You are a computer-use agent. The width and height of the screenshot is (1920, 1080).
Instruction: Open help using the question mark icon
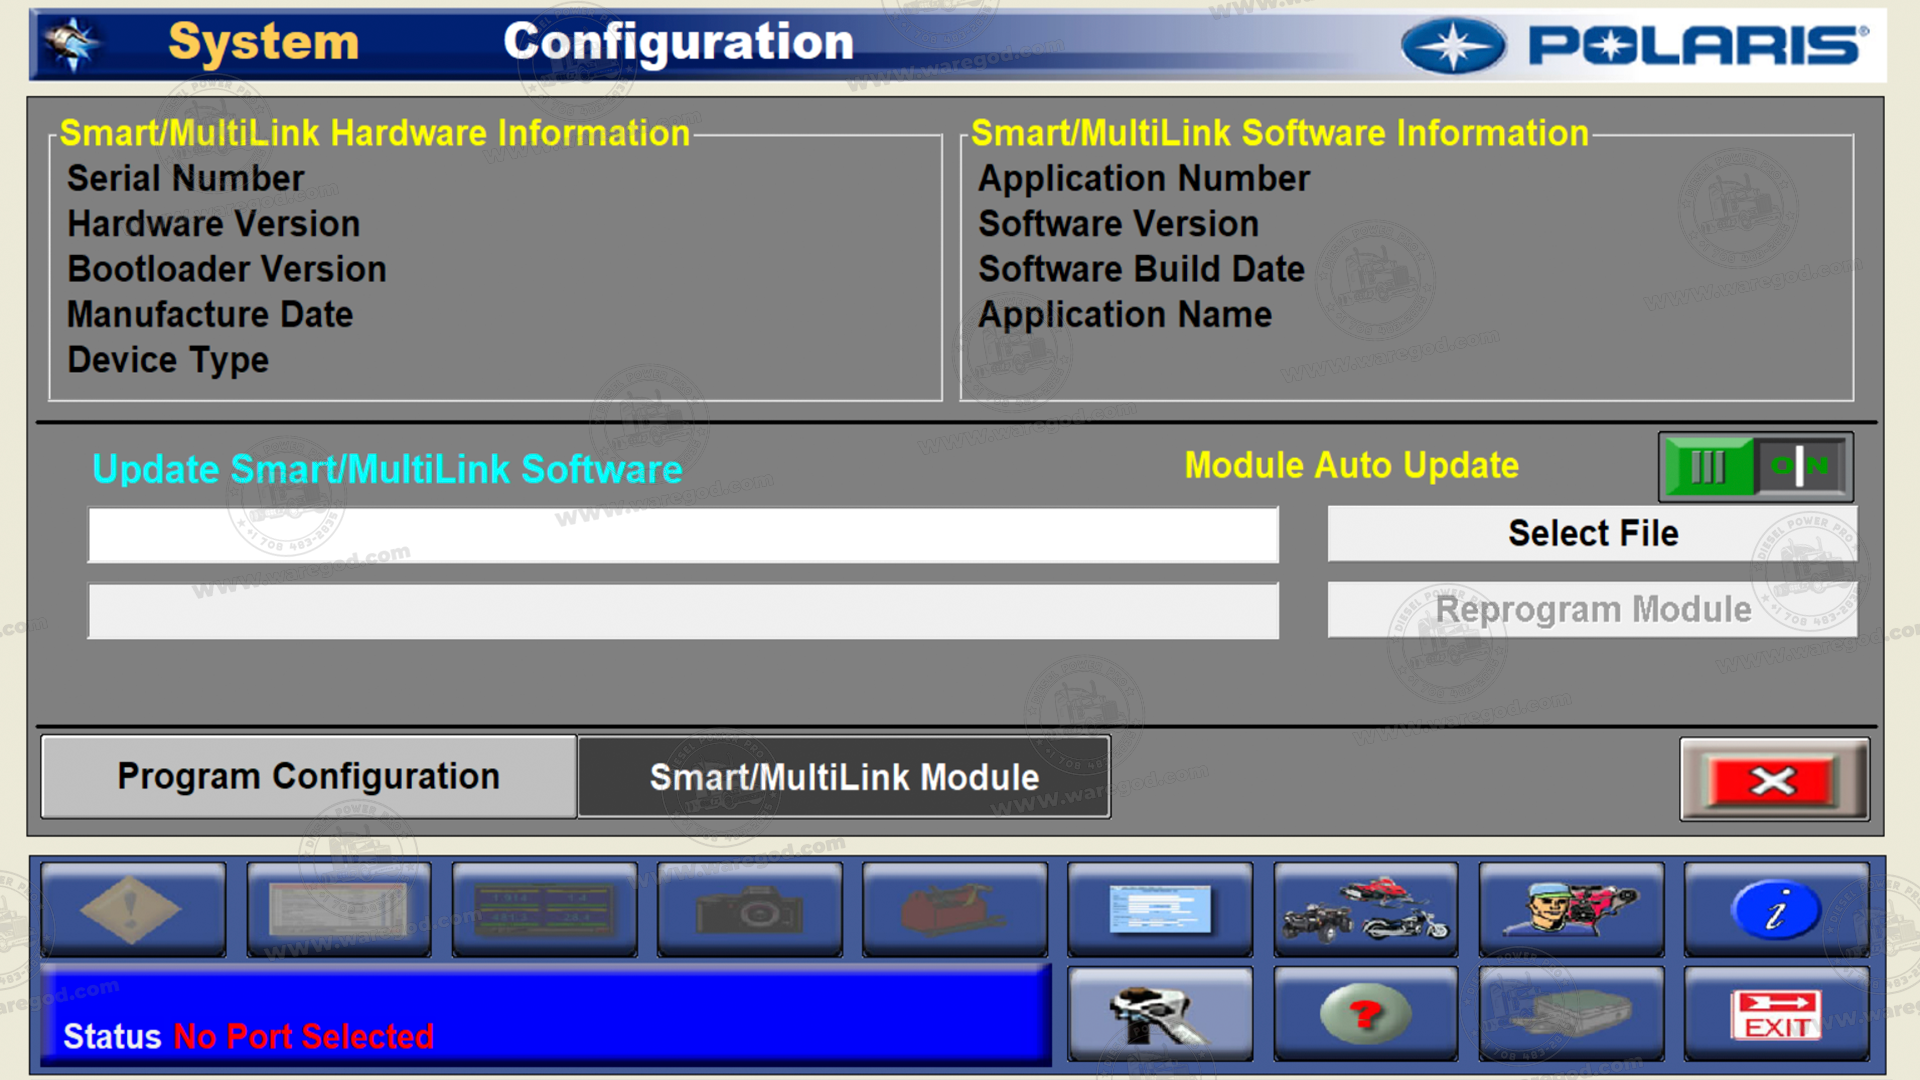coord(1366,1013)
